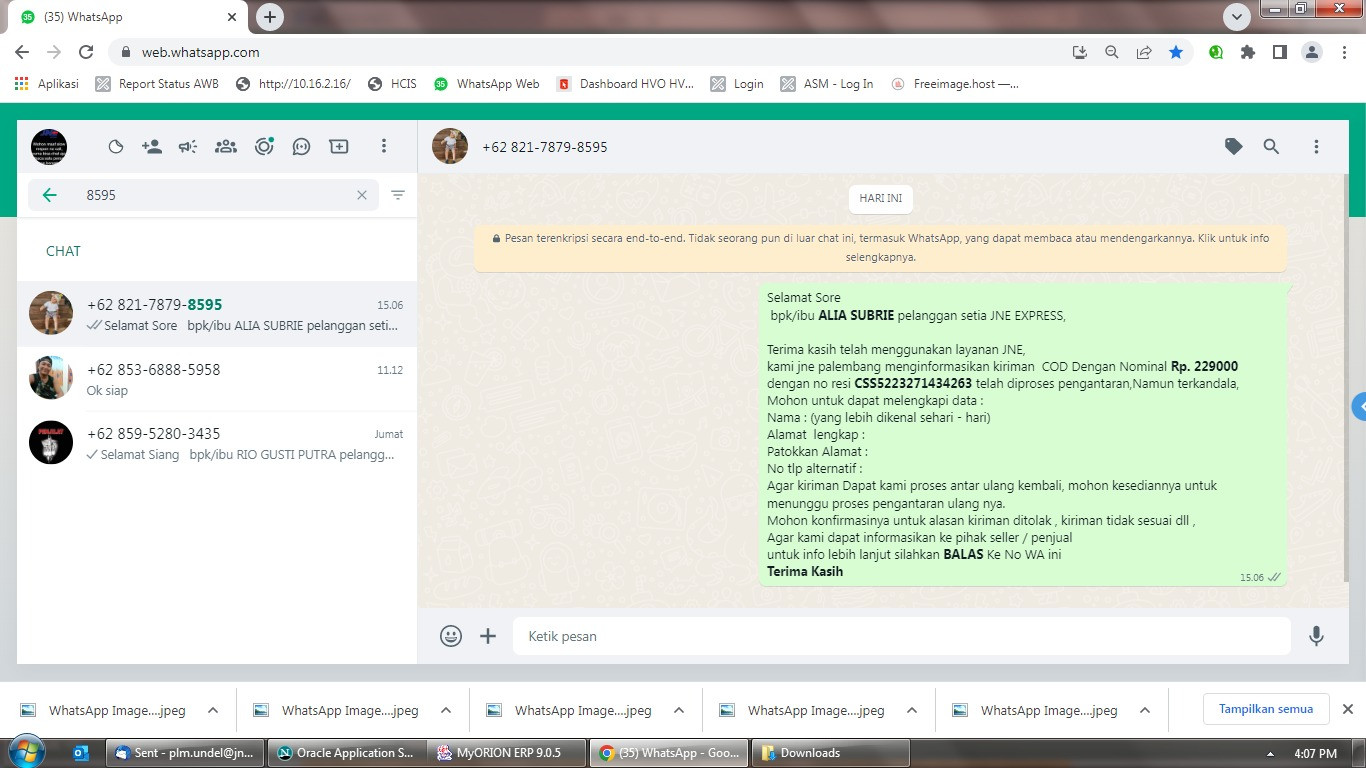Click the install app icon in address bar
The image size is (1366, 768).
pyautogui.click(x=1080, y=52)
